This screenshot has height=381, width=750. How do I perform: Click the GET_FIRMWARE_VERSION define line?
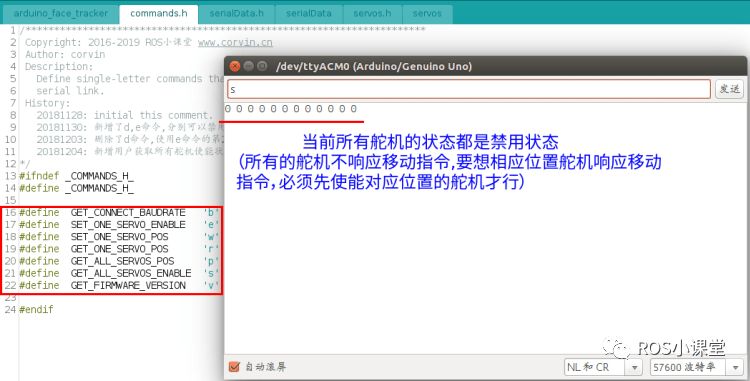[119, 285]
